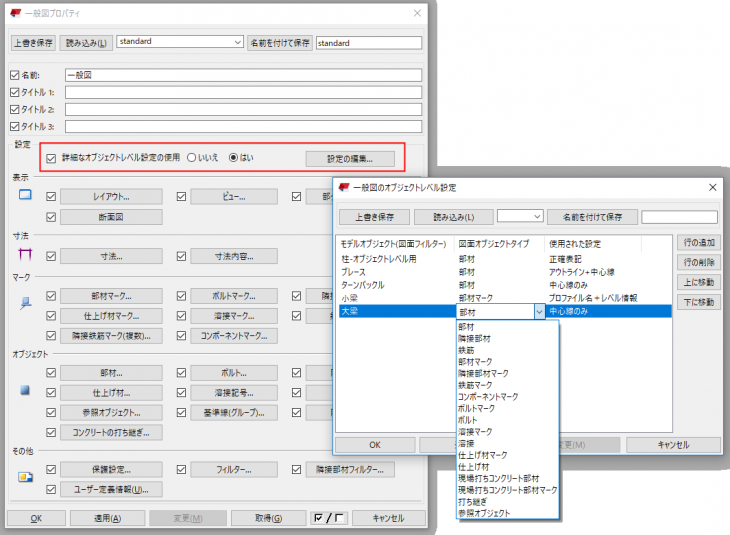Choose ボルトマーク from the dropdown list
This screenshot has height=535, width=730.
point(478,408)
